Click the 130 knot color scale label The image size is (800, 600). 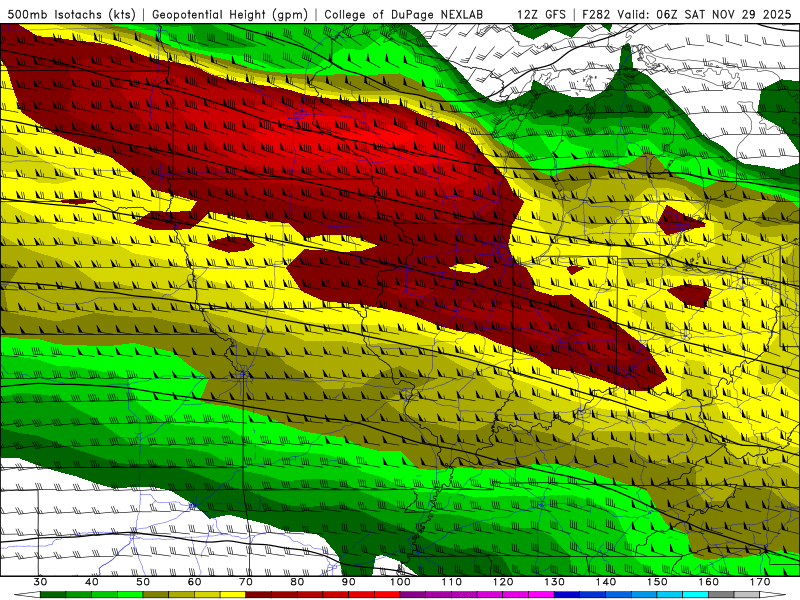pos(555,582)
